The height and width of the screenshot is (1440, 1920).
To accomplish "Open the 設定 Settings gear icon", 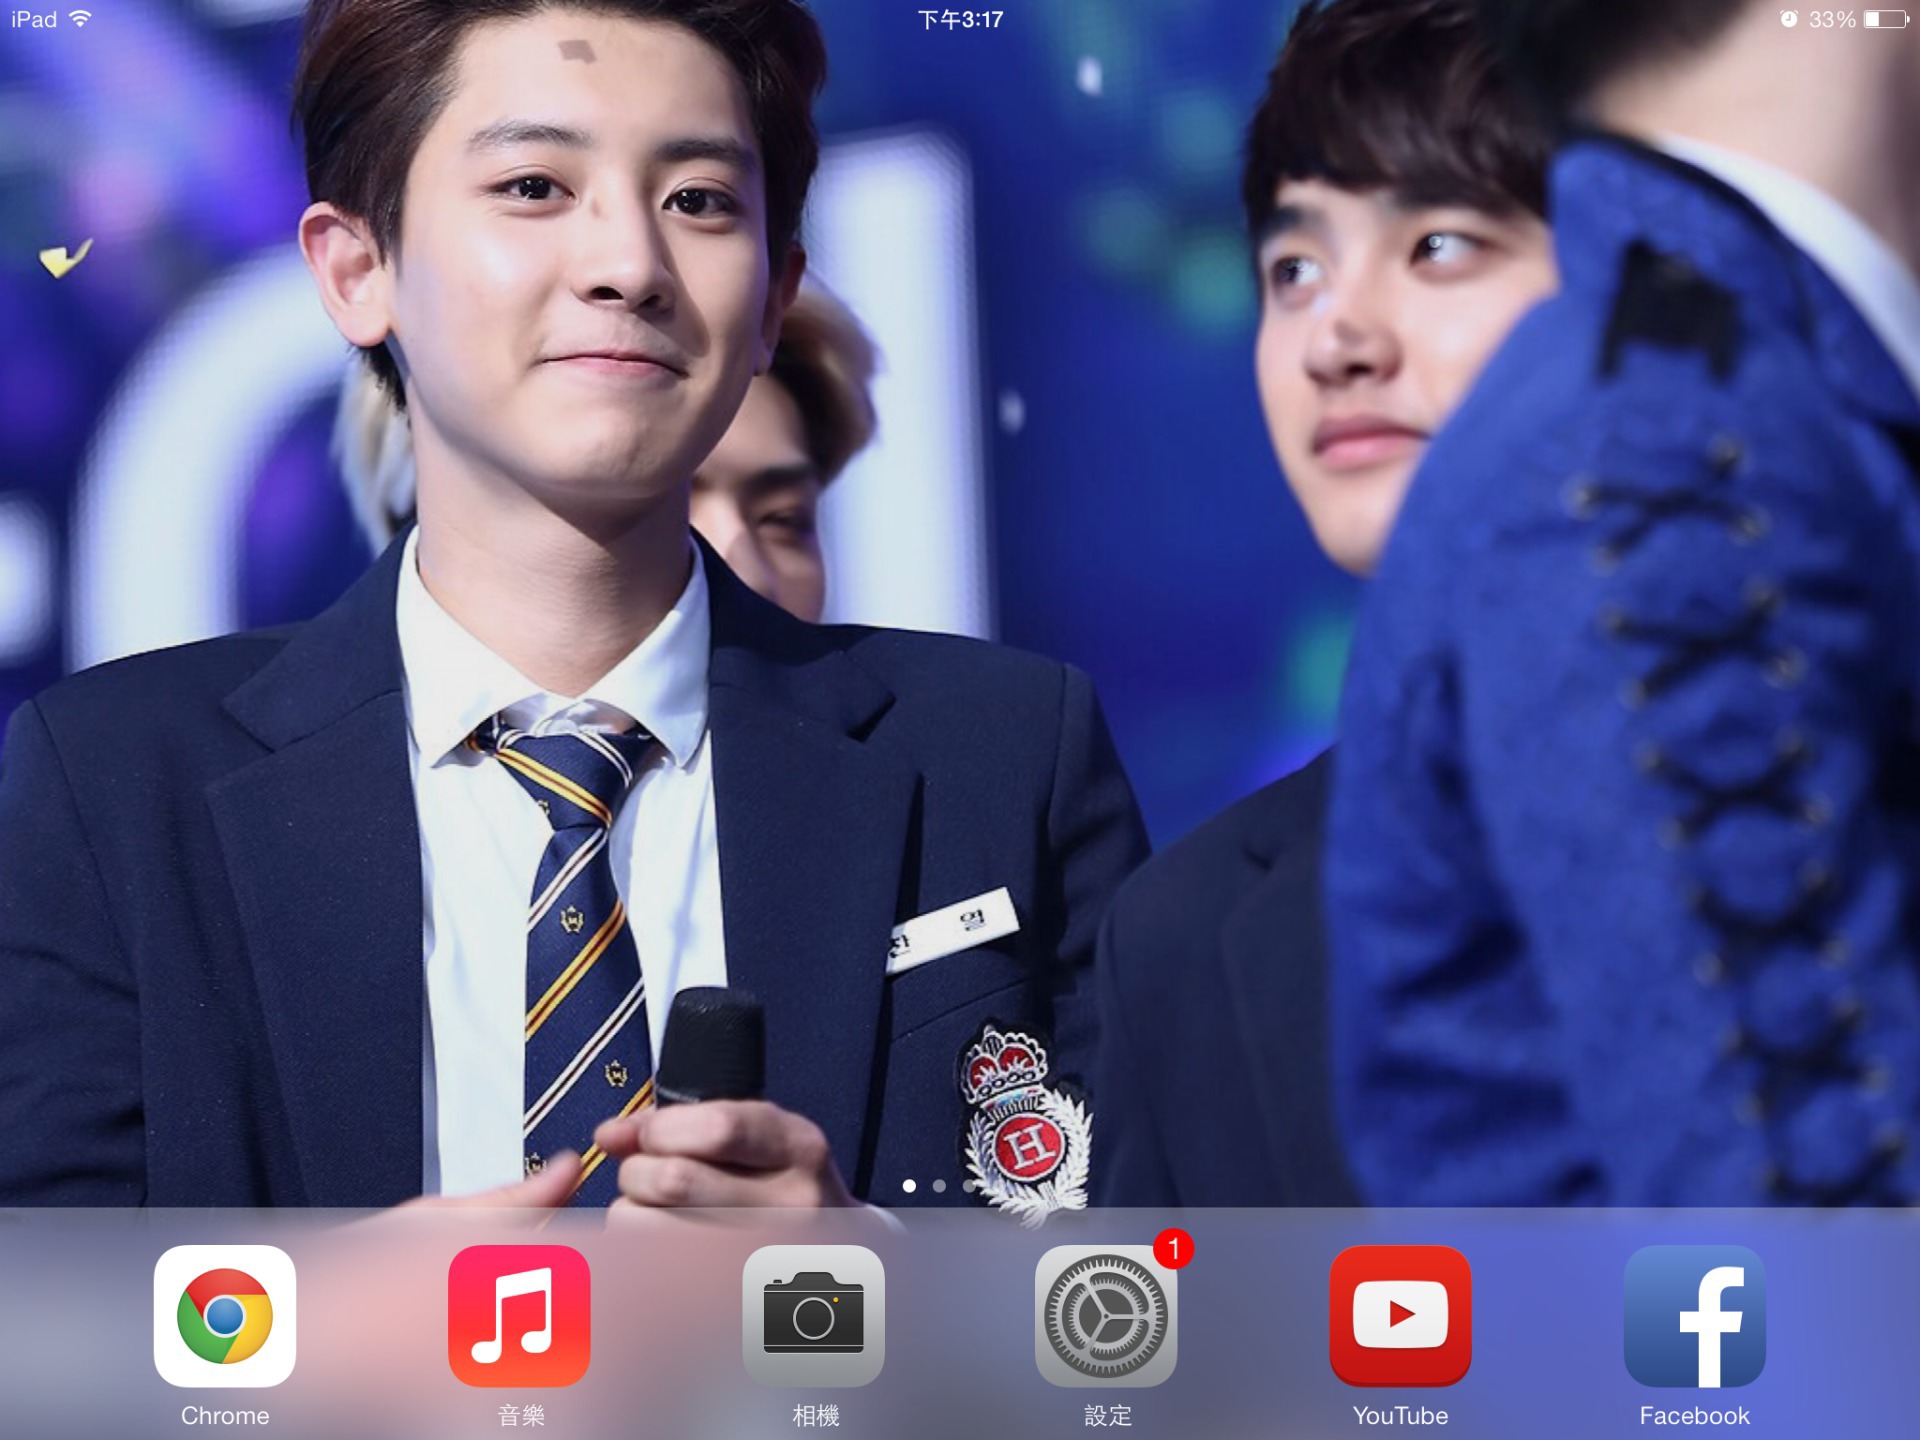I will [1105, 1315].
